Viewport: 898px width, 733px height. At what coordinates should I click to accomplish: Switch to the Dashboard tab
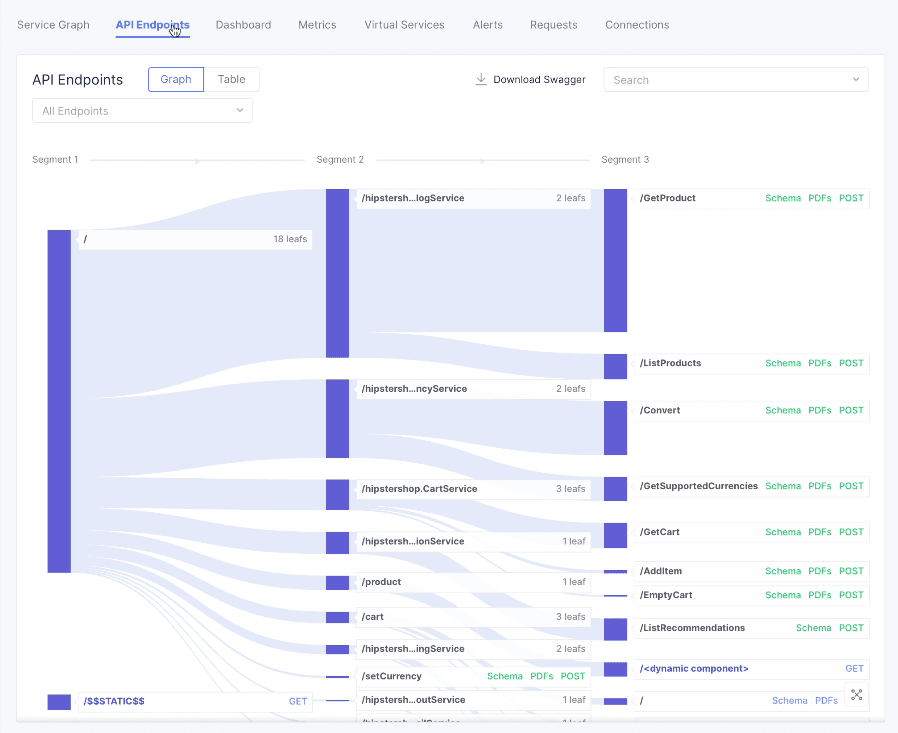243,25
